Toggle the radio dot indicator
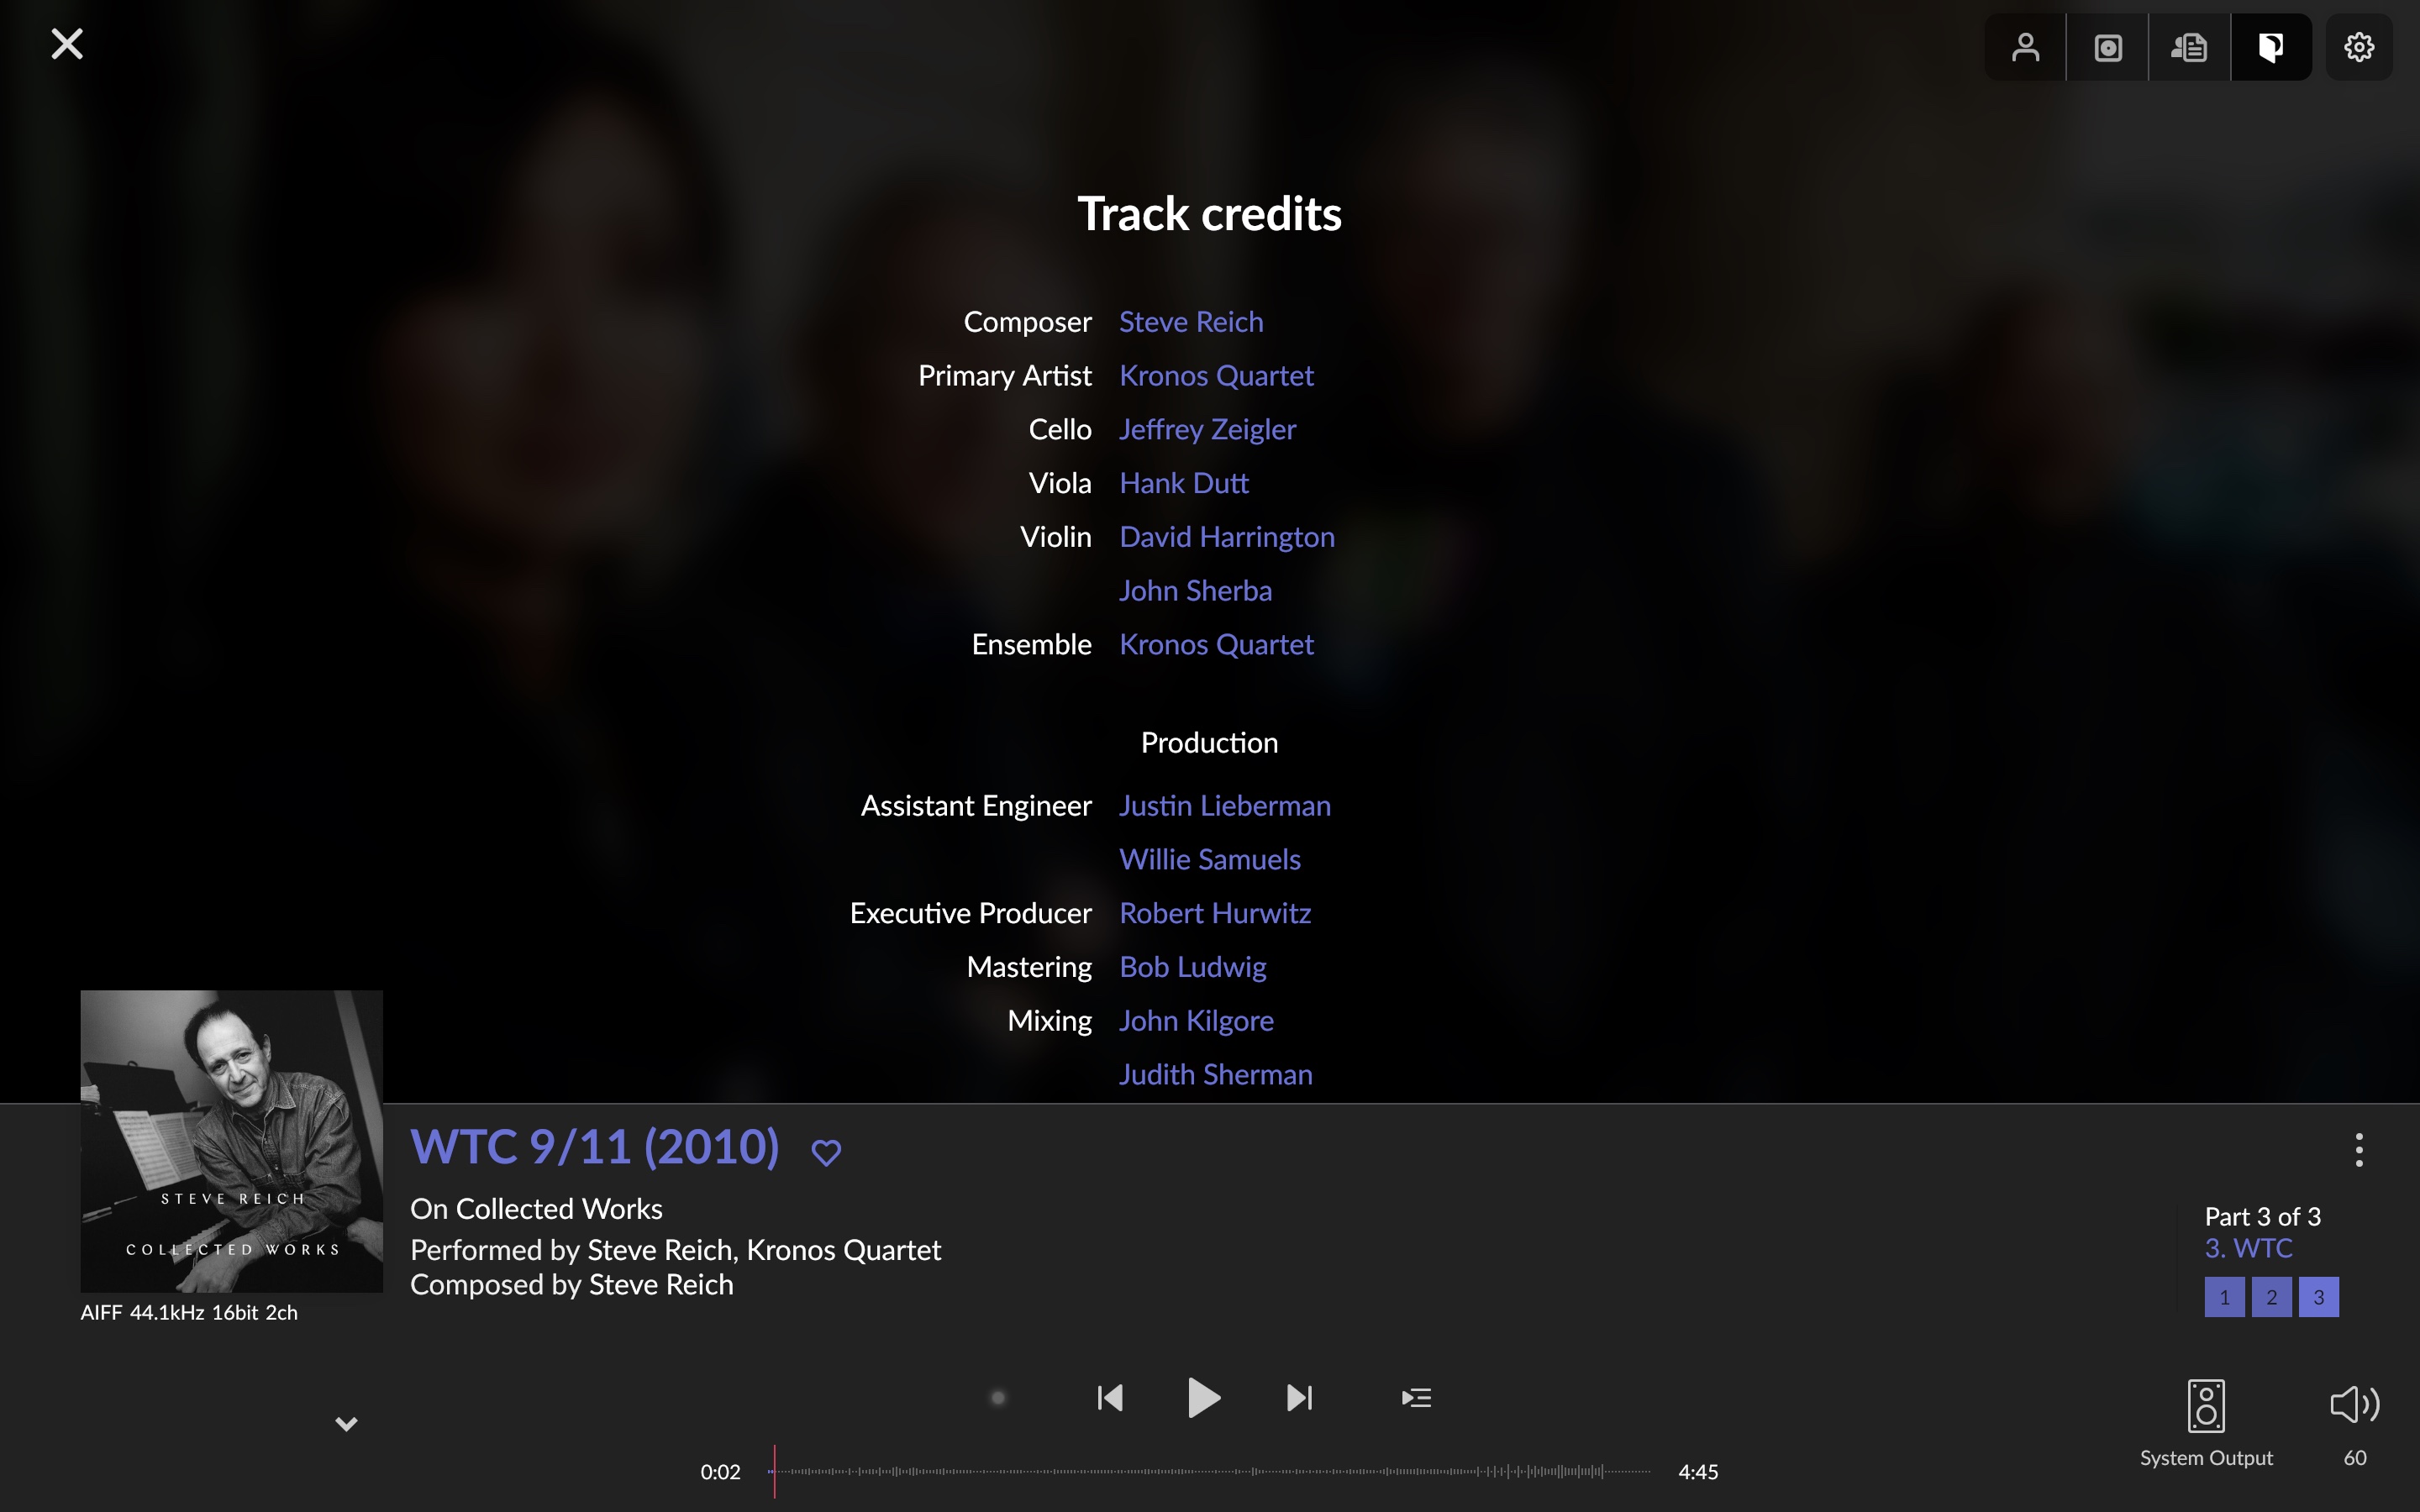 click(997, 1398)
